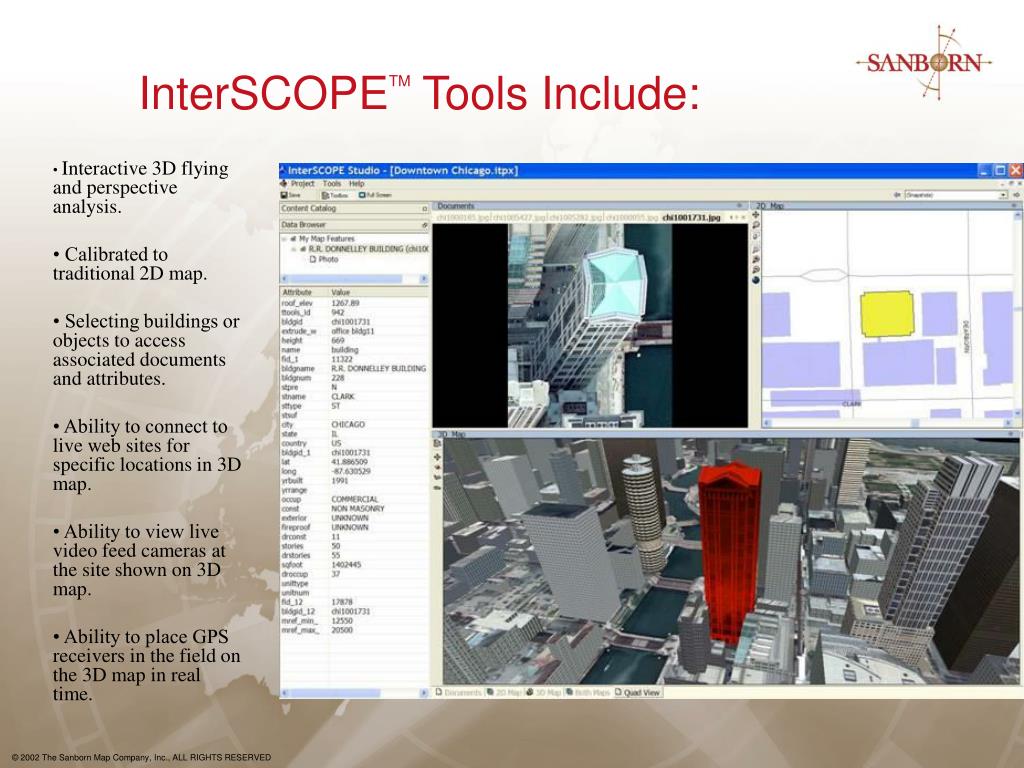Select the mref_min_ value 12550
Image resolution: width=1024 pixels, height=768 pixels.
click(342, 621)
